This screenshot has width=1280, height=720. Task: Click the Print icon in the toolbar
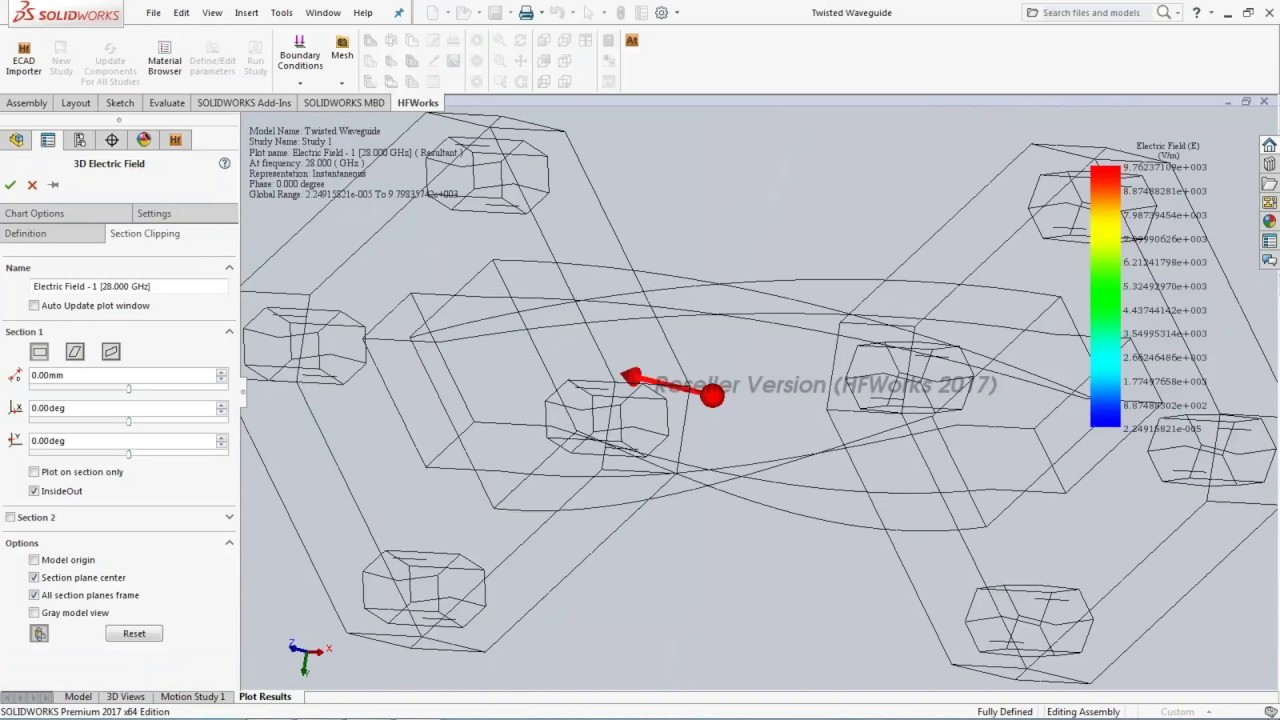pos(526,13)
